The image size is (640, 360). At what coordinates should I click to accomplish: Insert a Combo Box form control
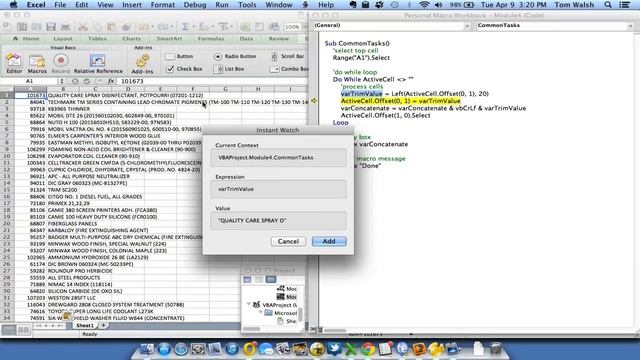(289, 69)
